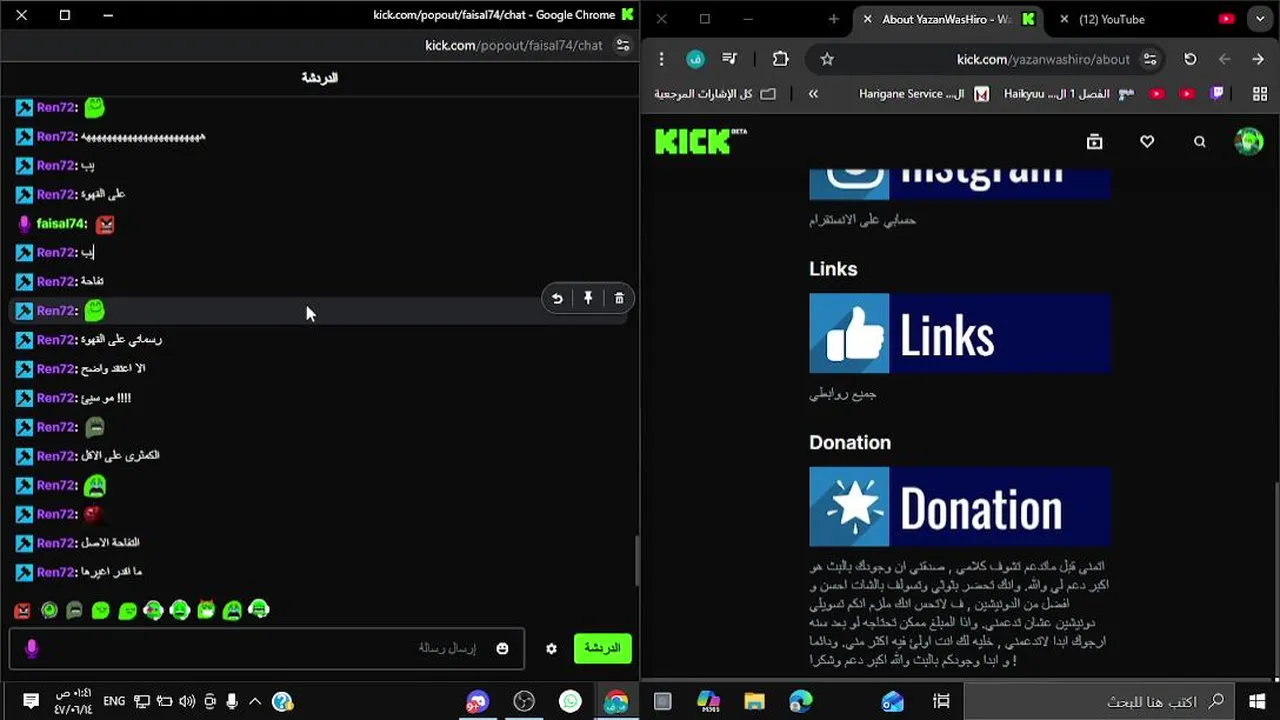1280x720 pixels.
Task: Open WhatsApp from the taskbar
Action: 570,702
